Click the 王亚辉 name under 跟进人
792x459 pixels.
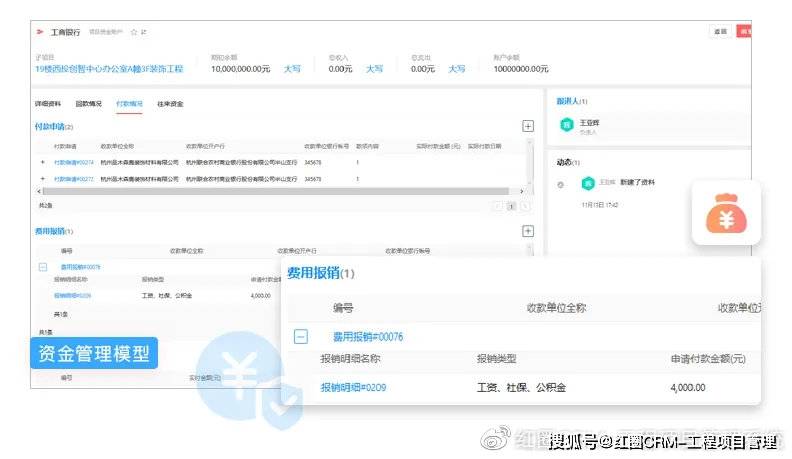589,123
